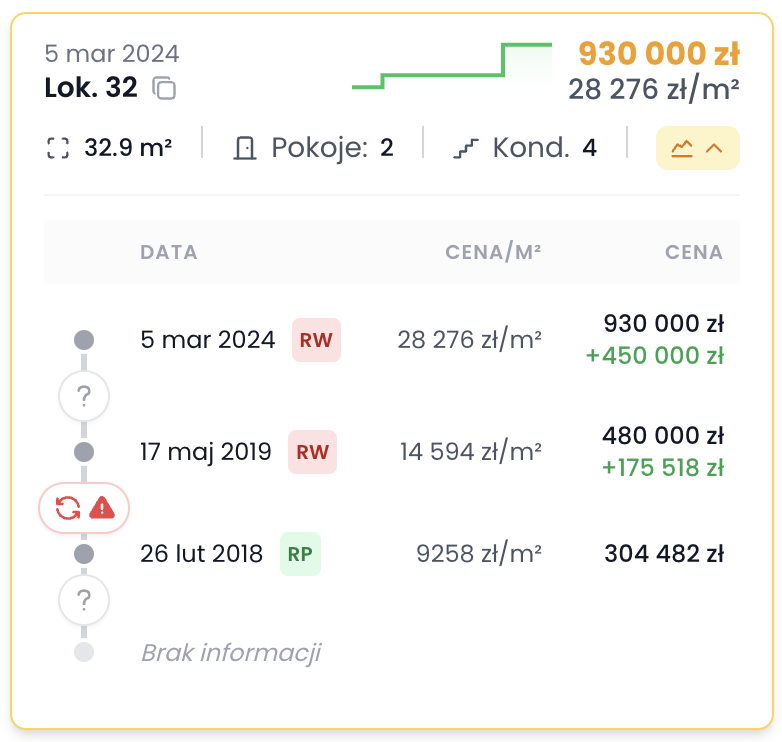Select the 5 mar 2024 timeline dot
This screenshot has height=742, width=782.
(x=84, y=340)
